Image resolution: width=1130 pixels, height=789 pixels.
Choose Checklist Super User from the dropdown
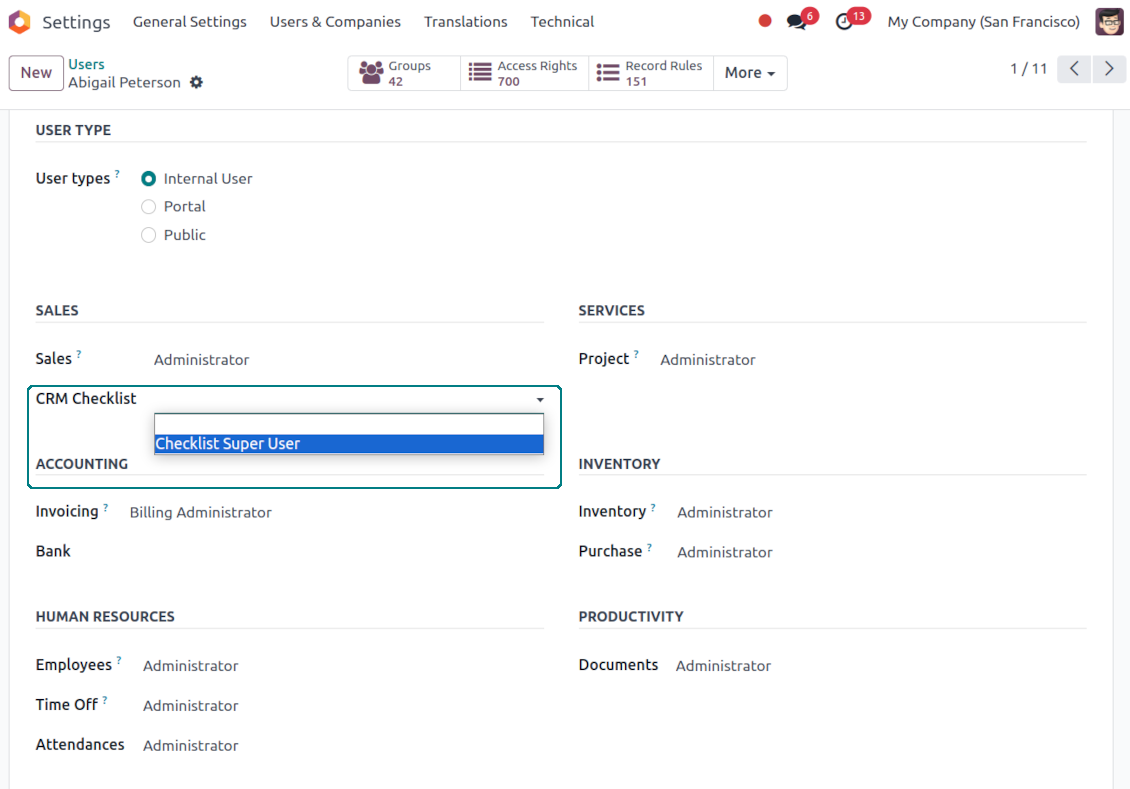pyautogui.click(x=348, y=444)
